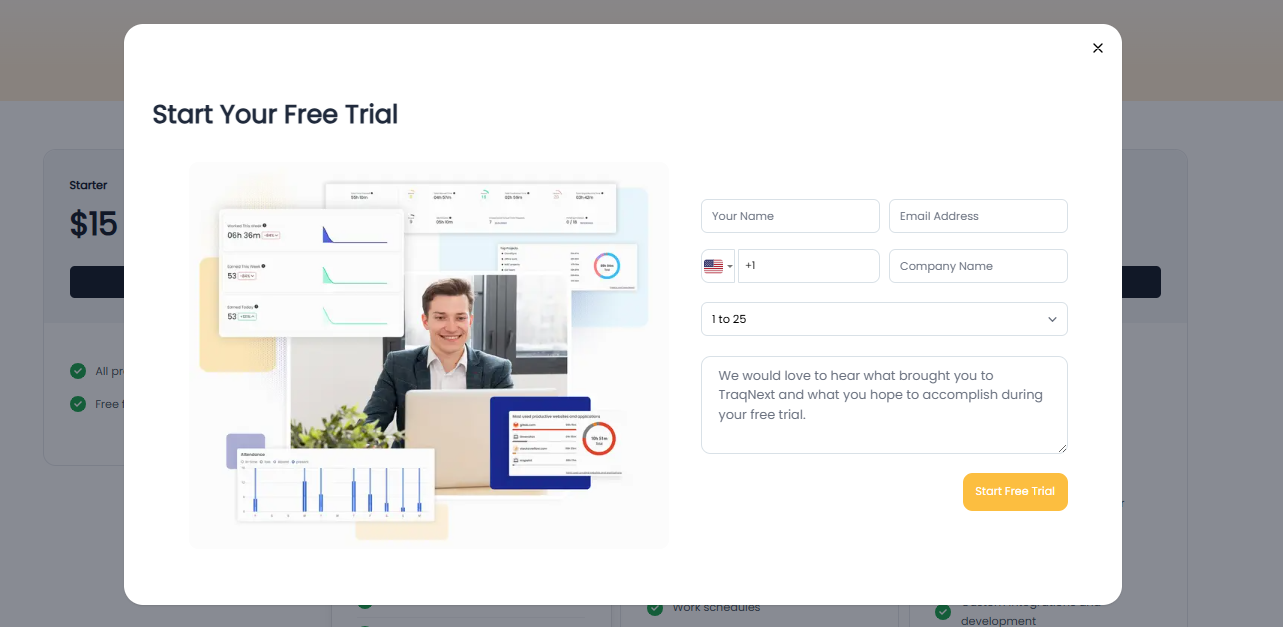The width and height of the screenshot is (1283, 627).
Task: Select the present legend option on Attendance chart
Action: 302,462
